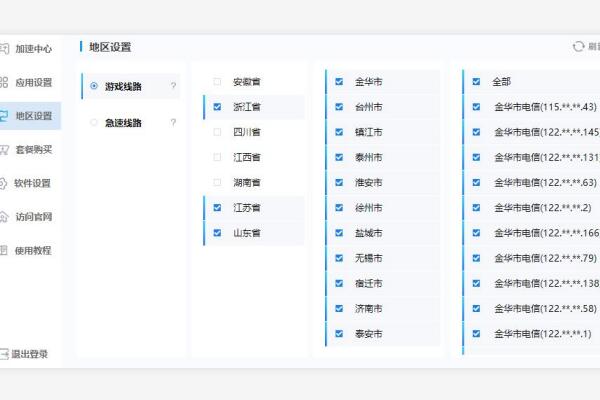Click the help icon next to 游戏线路
Screen dimensions: 600x400
click(x=173, y=86)
